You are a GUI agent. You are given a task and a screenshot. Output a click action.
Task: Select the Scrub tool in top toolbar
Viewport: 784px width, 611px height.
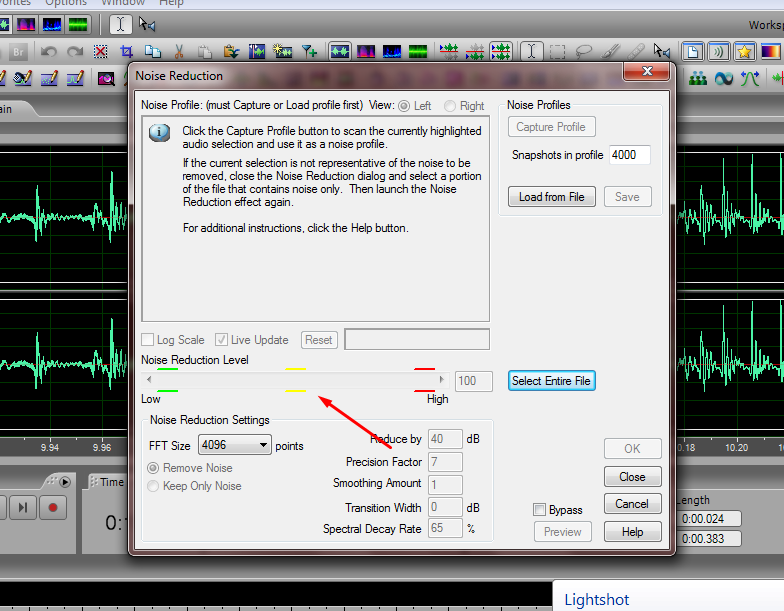[147, 24]
